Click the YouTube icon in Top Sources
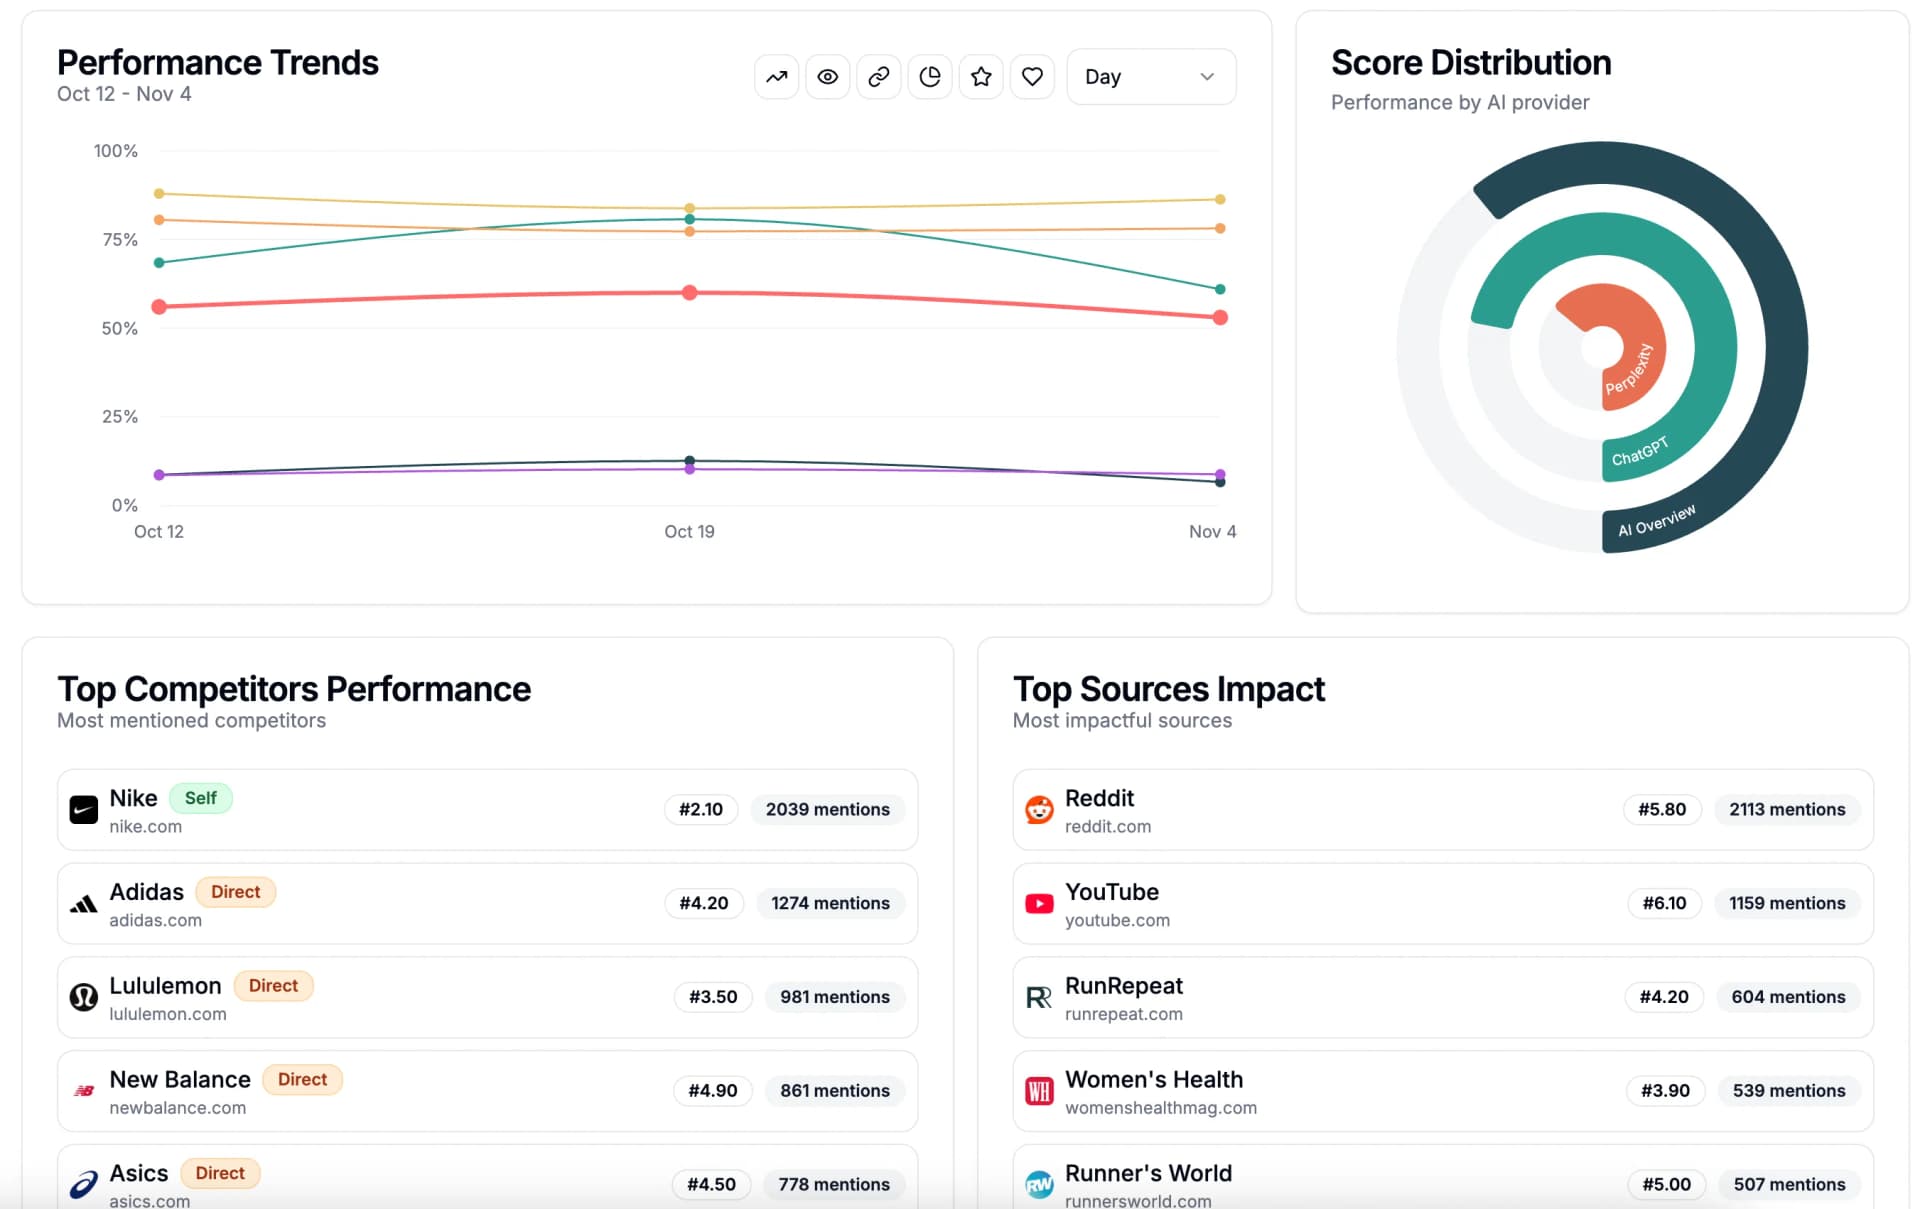This screenshot has width=1920, height=1209. [1040, 903]
